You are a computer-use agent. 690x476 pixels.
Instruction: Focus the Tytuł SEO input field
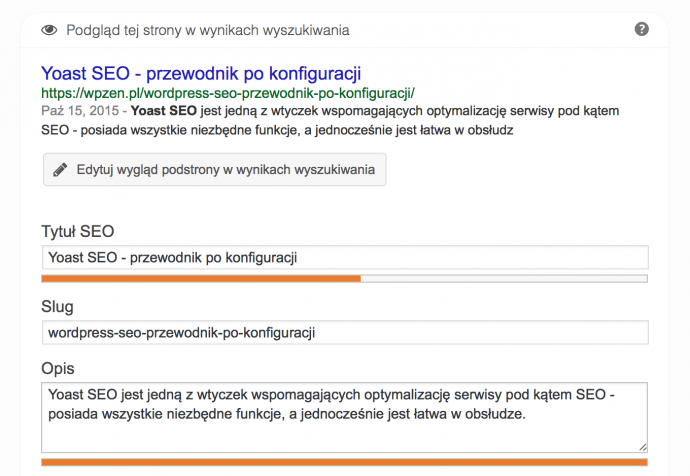[x=345, y=257]
